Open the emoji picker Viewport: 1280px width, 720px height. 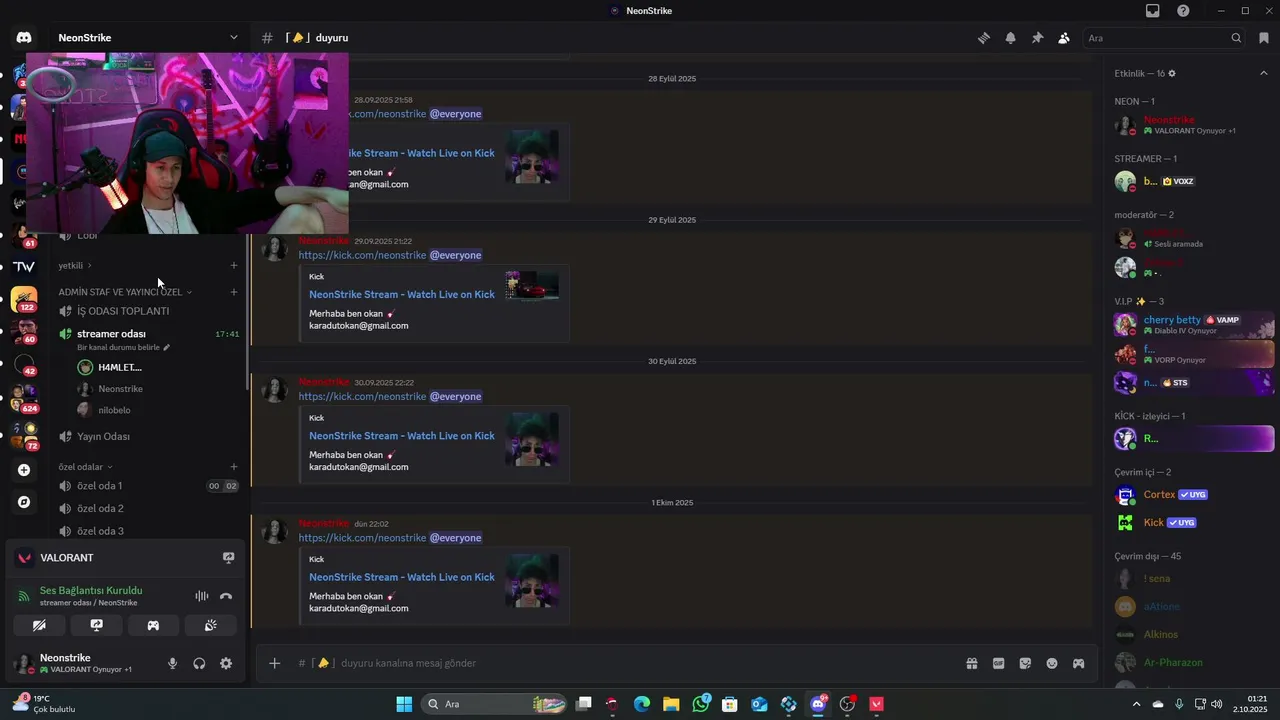[x=1052, y=663]
